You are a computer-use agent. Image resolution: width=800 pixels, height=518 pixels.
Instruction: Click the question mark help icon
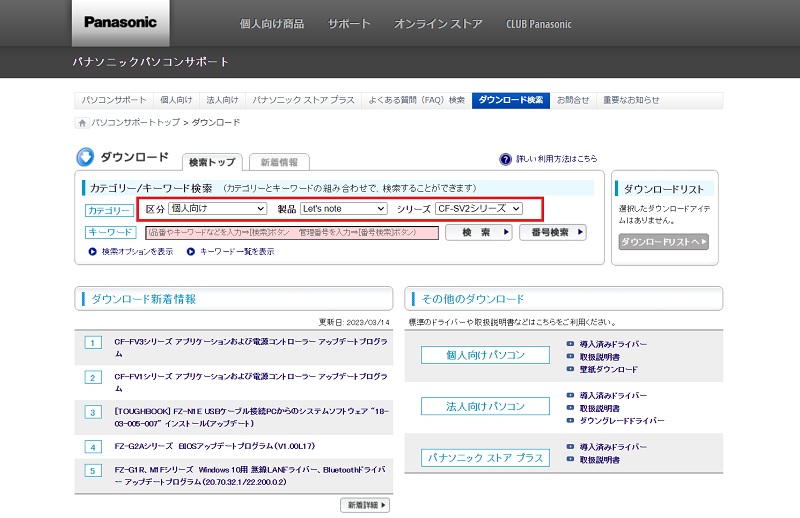coord(505,159)
